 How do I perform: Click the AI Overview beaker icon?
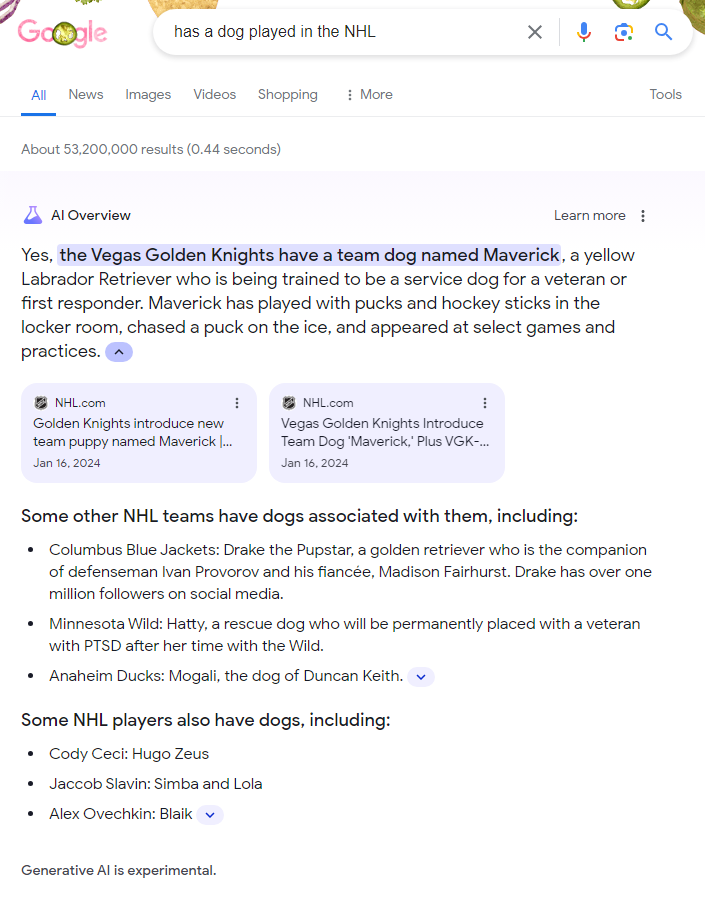coord(32,214)
